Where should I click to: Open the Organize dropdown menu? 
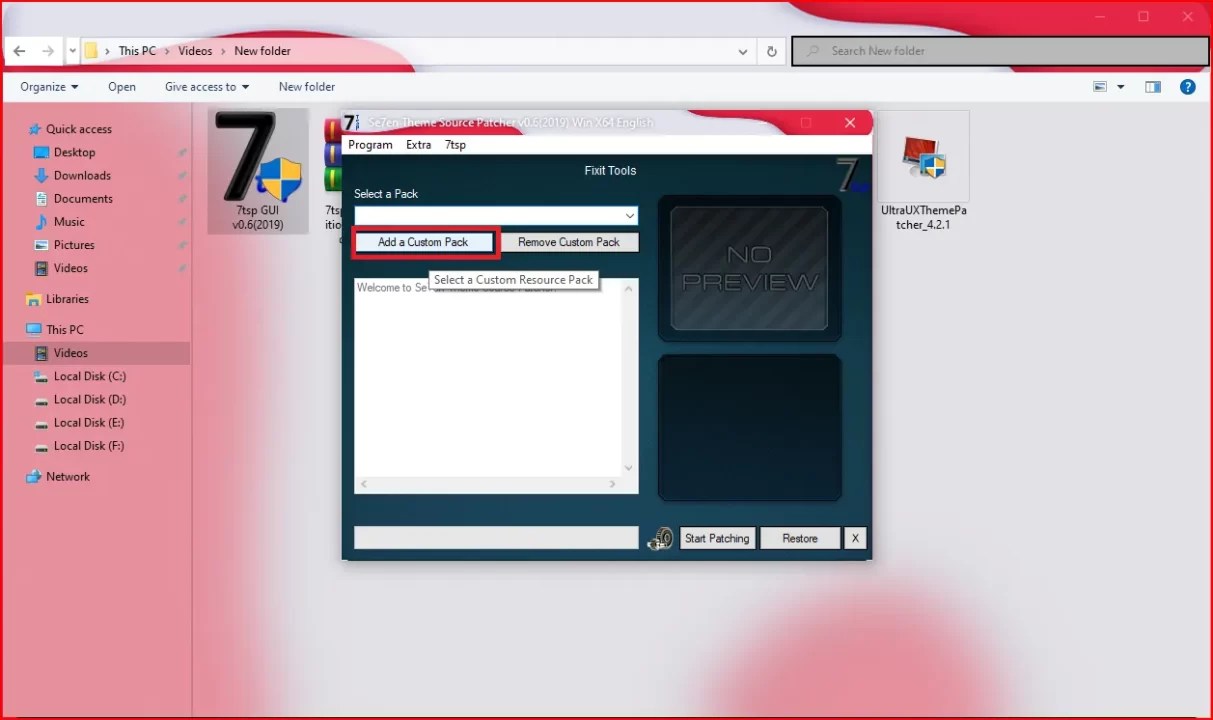(49, 87)
